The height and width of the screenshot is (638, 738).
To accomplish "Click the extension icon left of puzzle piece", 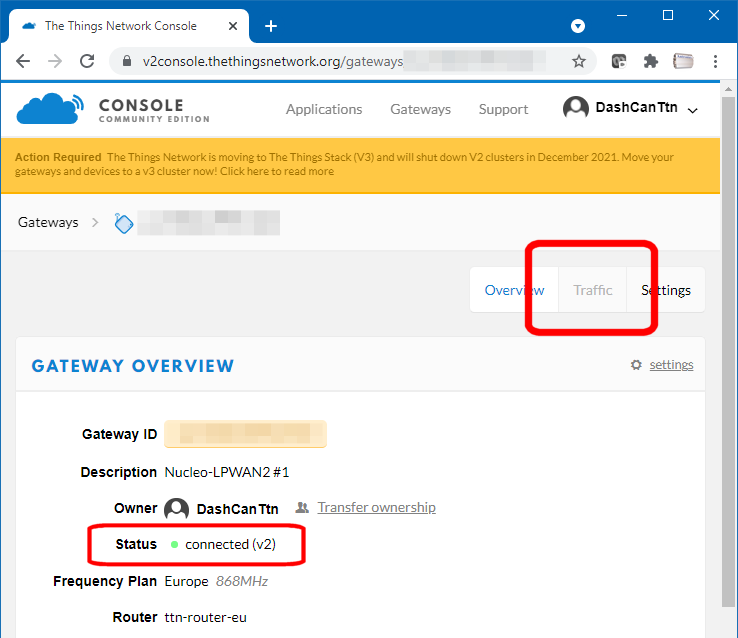I will coord(619,61).
